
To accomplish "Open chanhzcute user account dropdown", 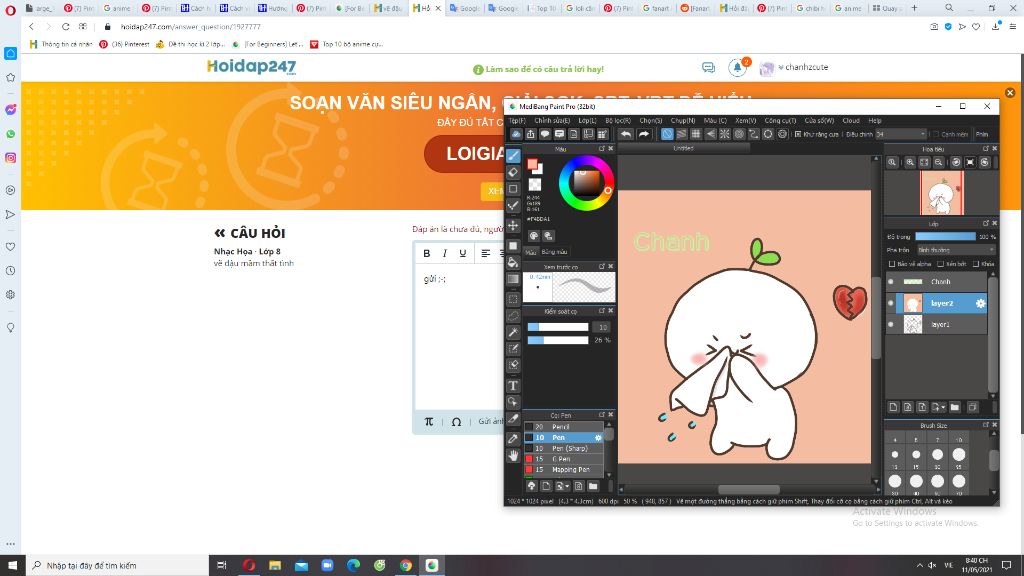I will (x=803, y=67).
